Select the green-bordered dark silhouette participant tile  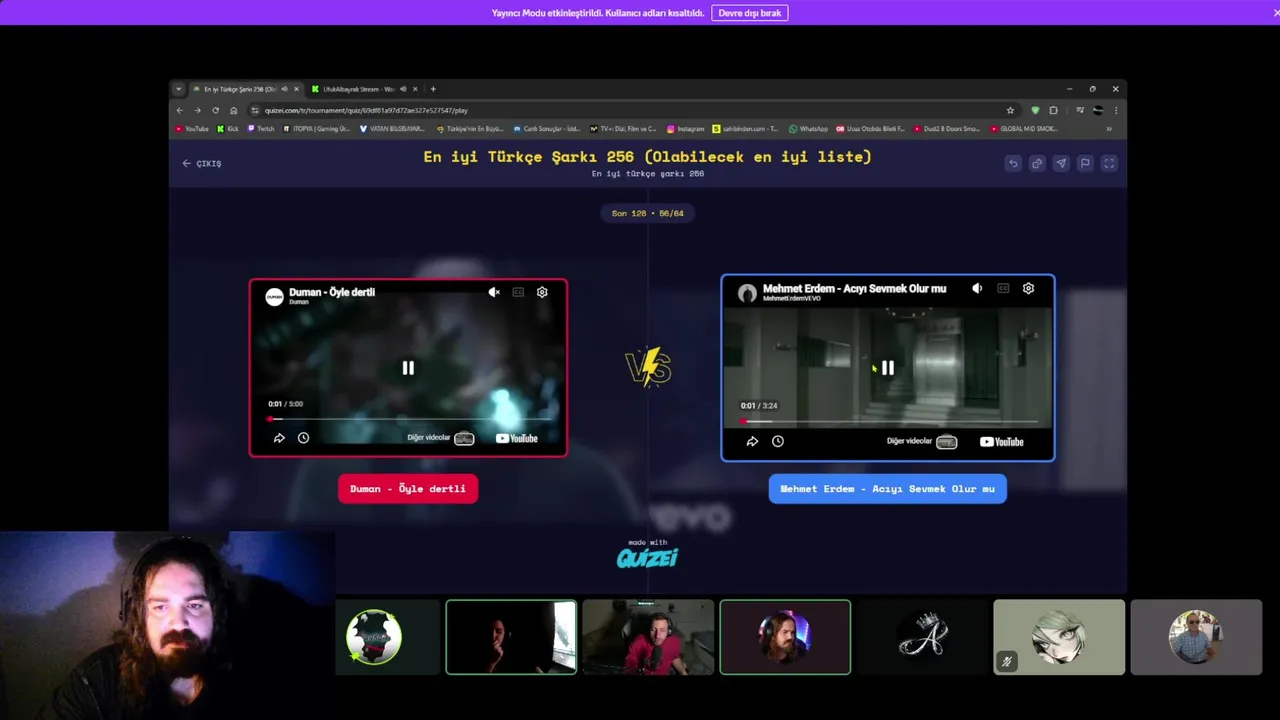[x=511, y=637]
